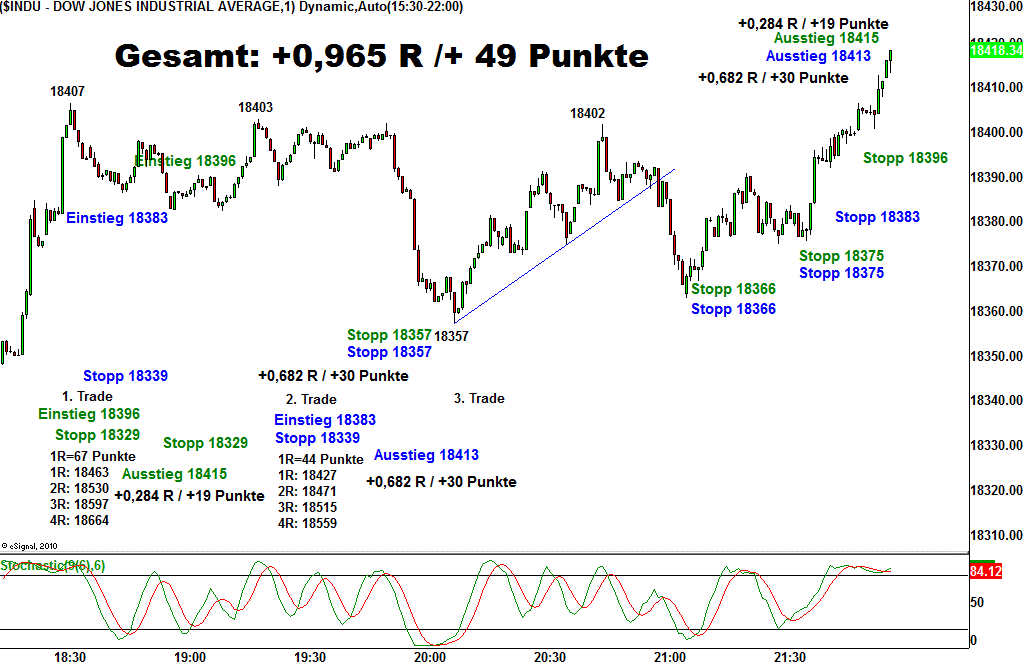1026x670 pixels.
Task: Click the 21:30 time axis label
Action: 789,657
